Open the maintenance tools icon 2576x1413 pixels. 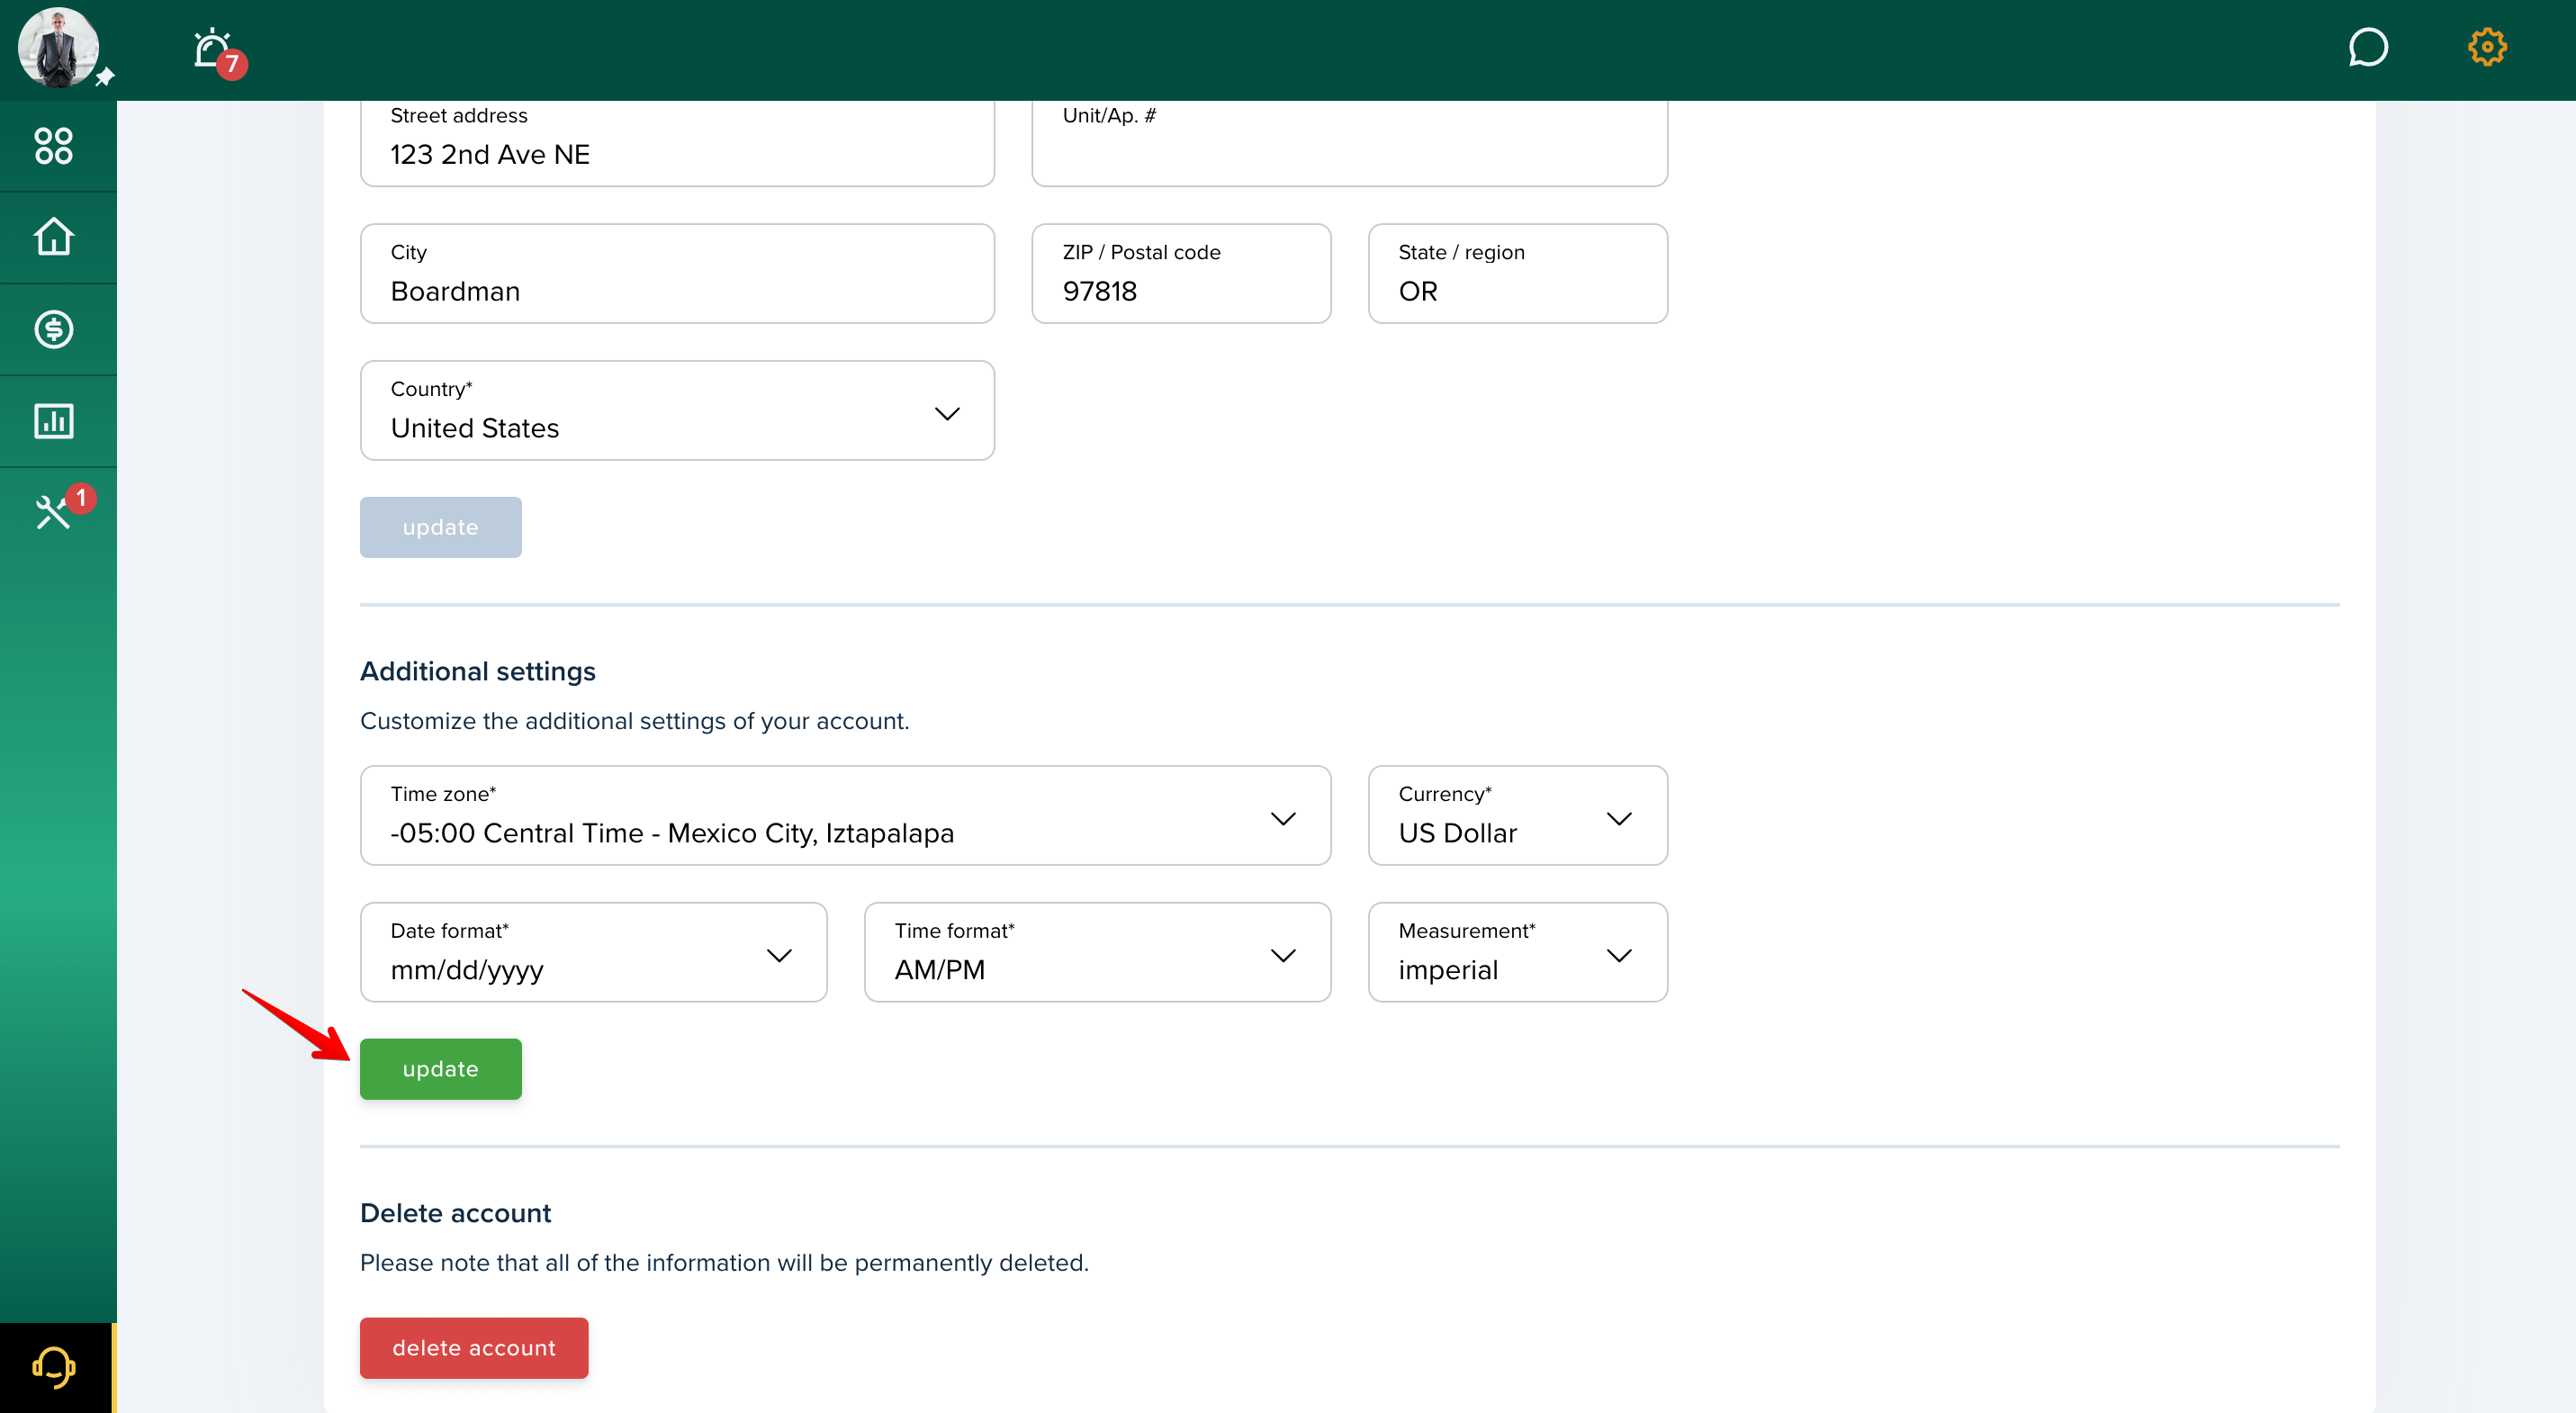(52, 513)
